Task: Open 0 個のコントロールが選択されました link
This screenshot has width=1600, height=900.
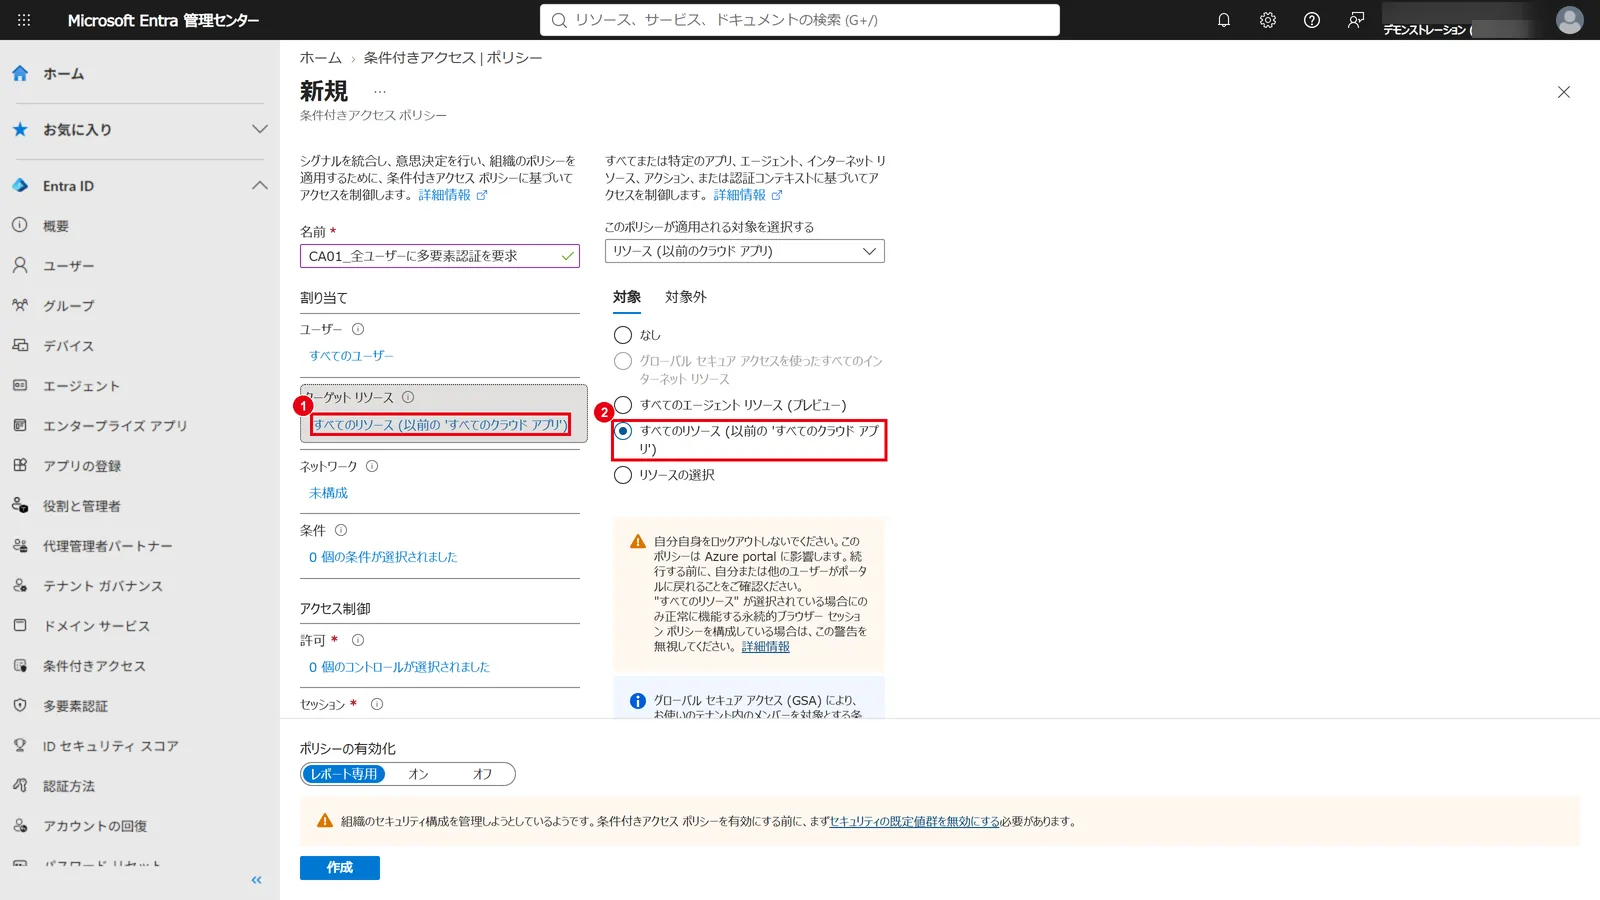Action: point(399,667)
